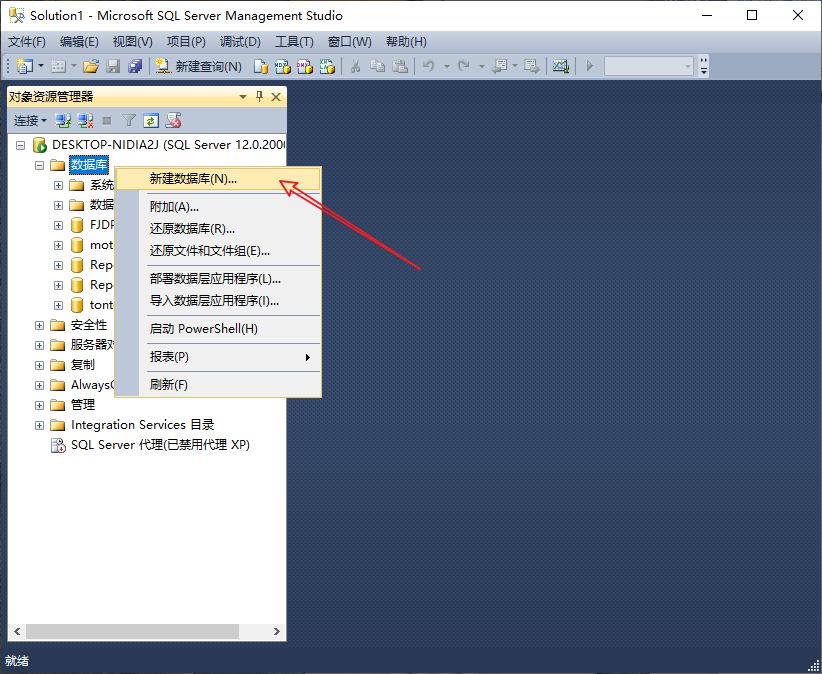Open the 报表(P) submenu
822x674 pixels.
[x=218, y=356]
